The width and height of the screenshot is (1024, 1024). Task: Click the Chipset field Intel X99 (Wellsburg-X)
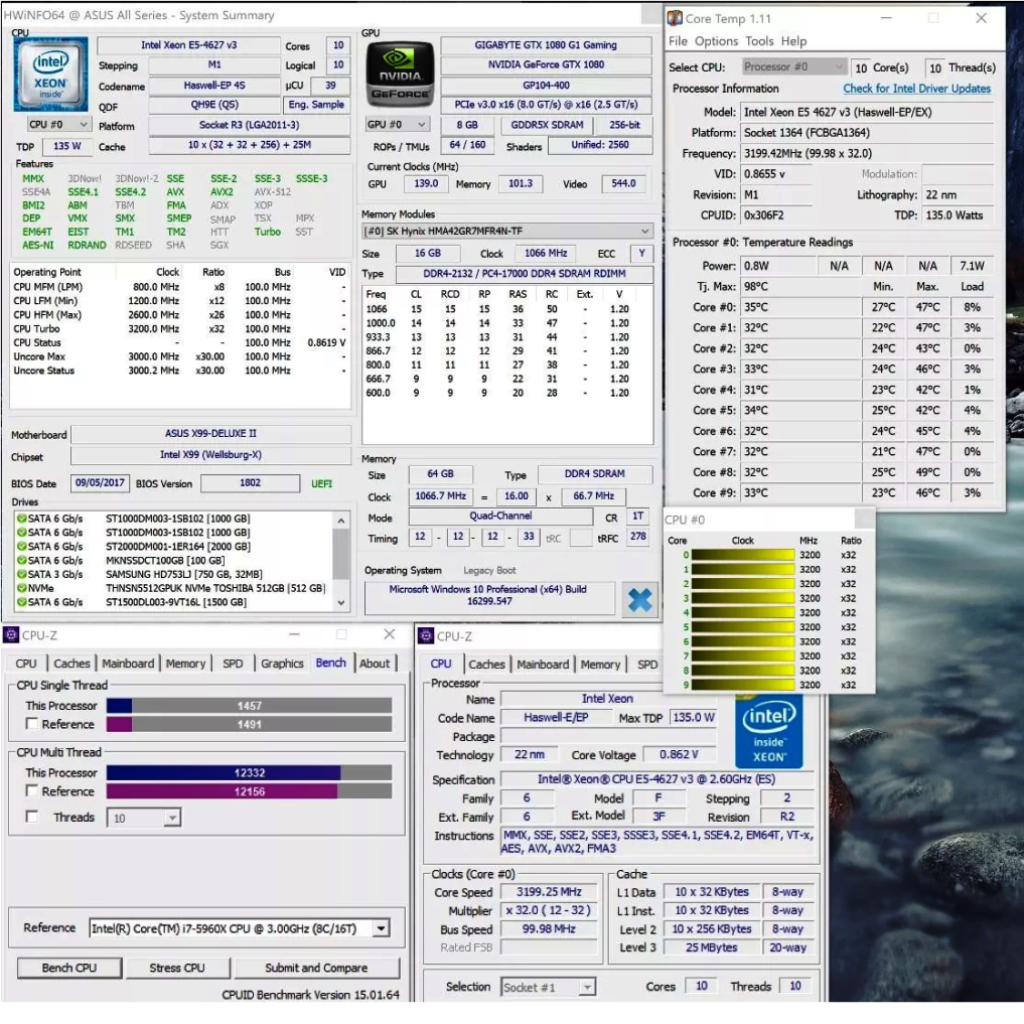[211, 455]
